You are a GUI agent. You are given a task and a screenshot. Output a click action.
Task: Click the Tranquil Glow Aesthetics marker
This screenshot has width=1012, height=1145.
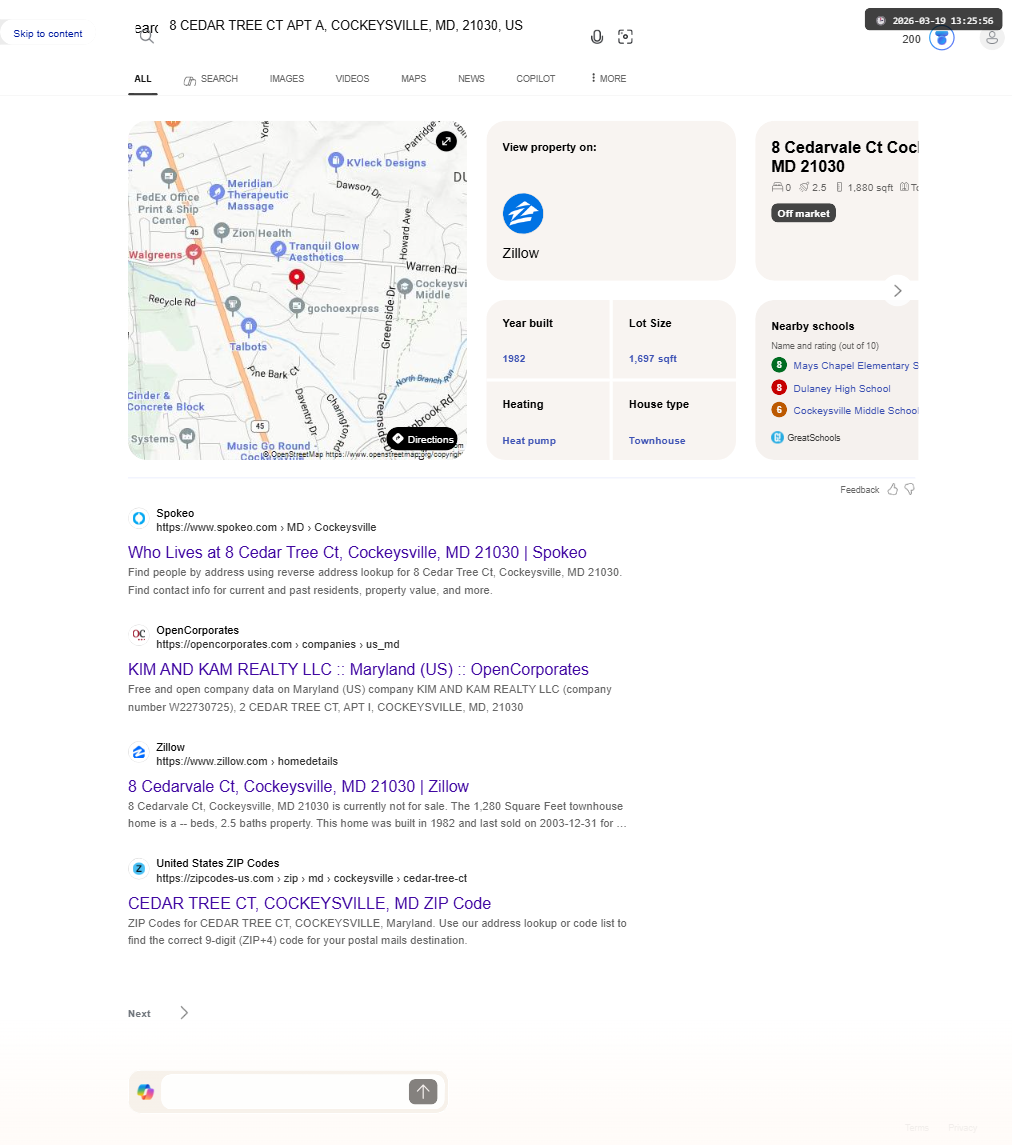click(278, 249)
